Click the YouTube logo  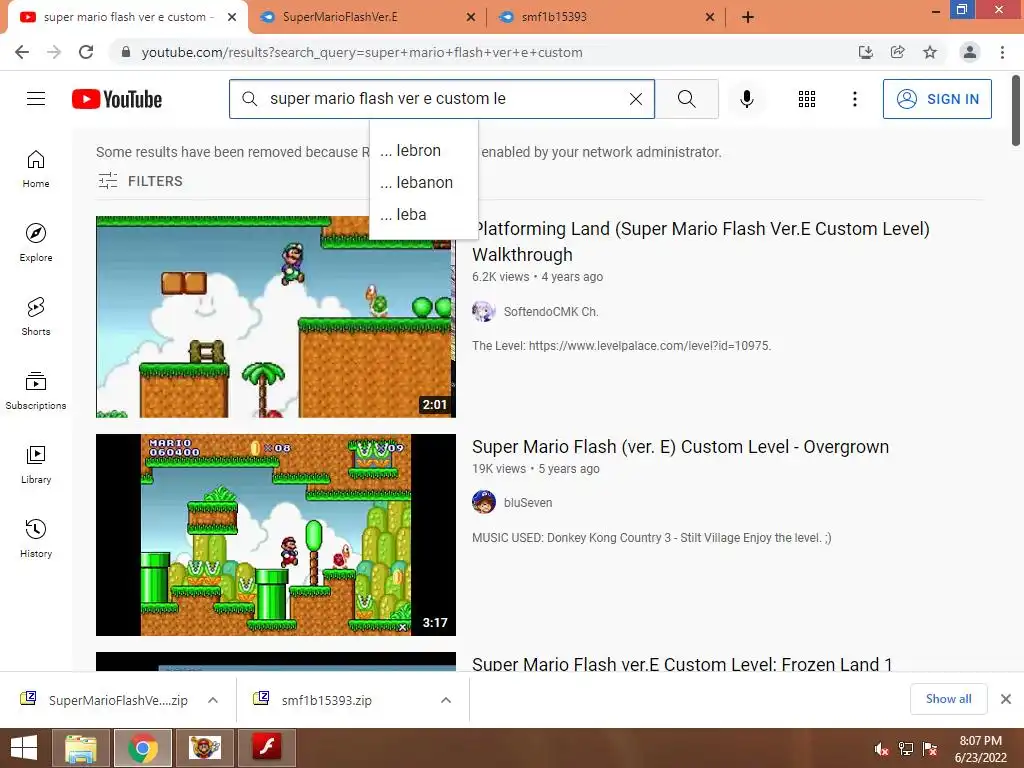117,99
